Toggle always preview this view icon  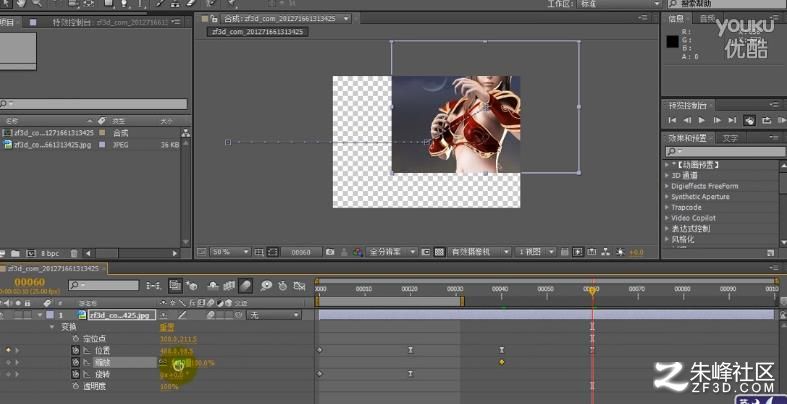[201, 252]
